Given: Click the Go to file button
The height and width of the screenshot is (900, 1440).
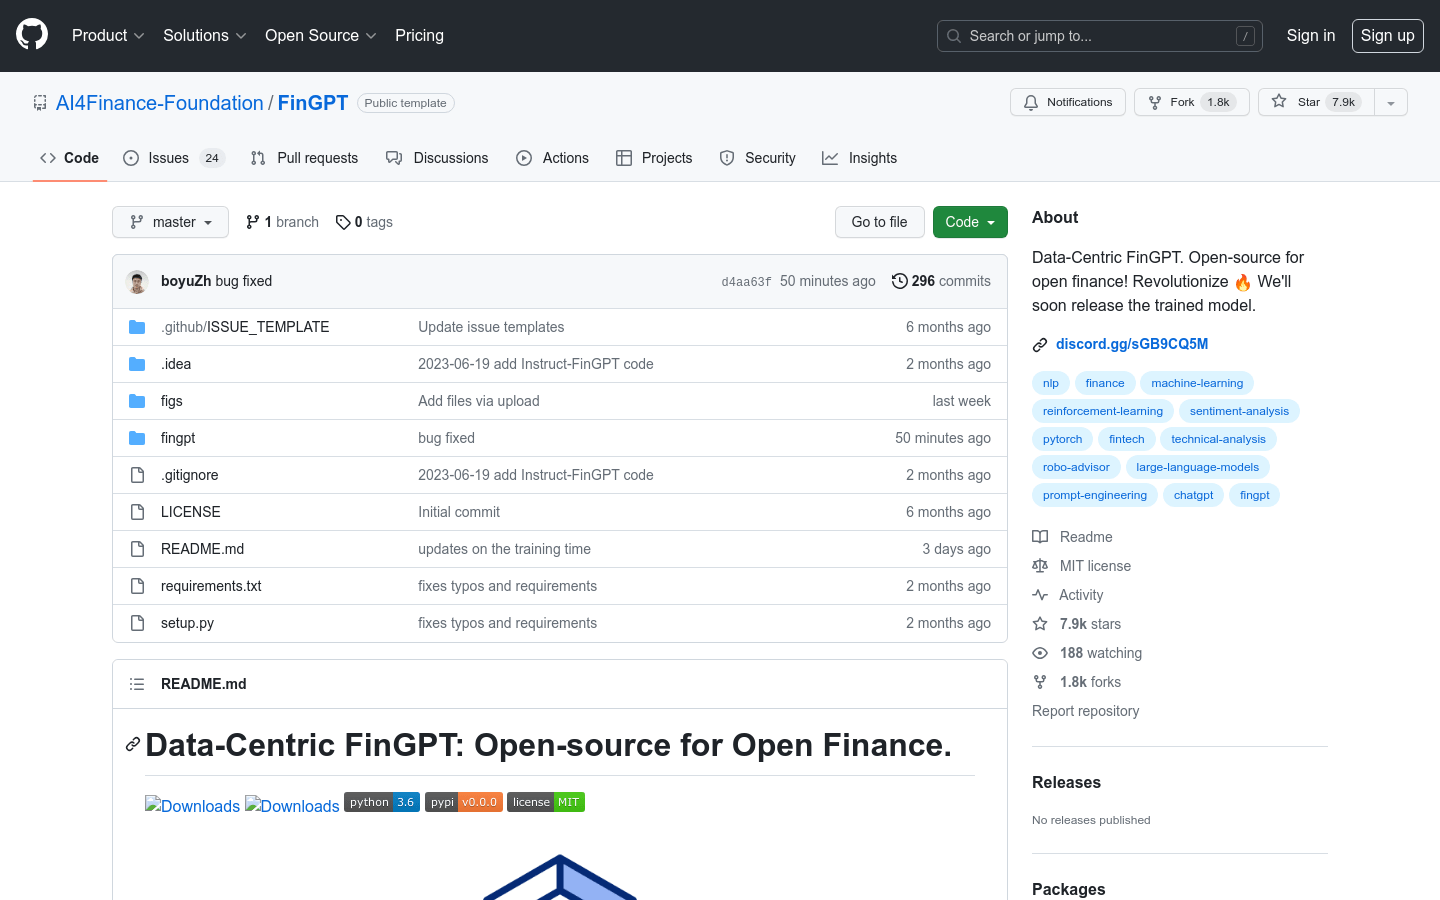Looking at the screenshot, I should click(x=879, y=222).
